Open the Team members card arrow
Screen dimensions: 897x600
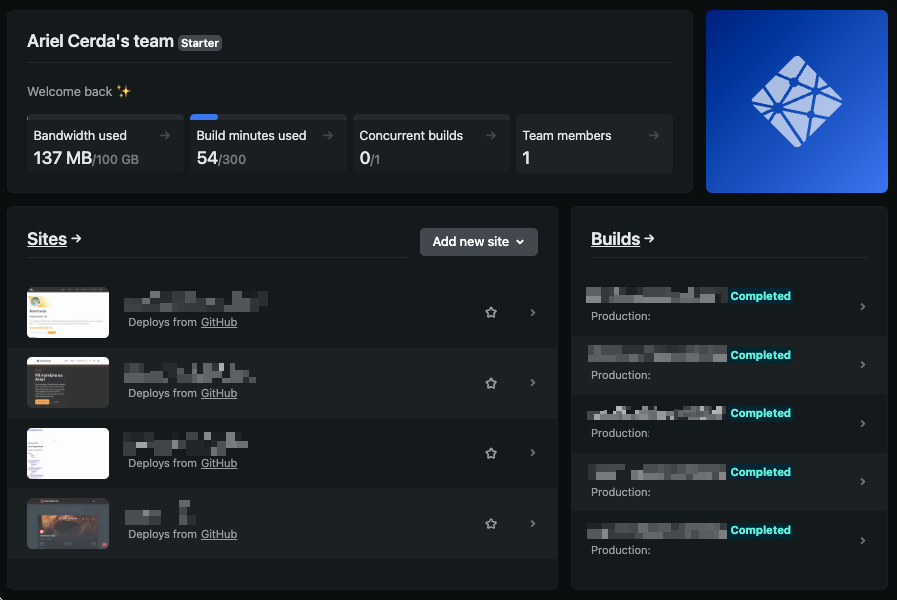click(x=654, y=136)
